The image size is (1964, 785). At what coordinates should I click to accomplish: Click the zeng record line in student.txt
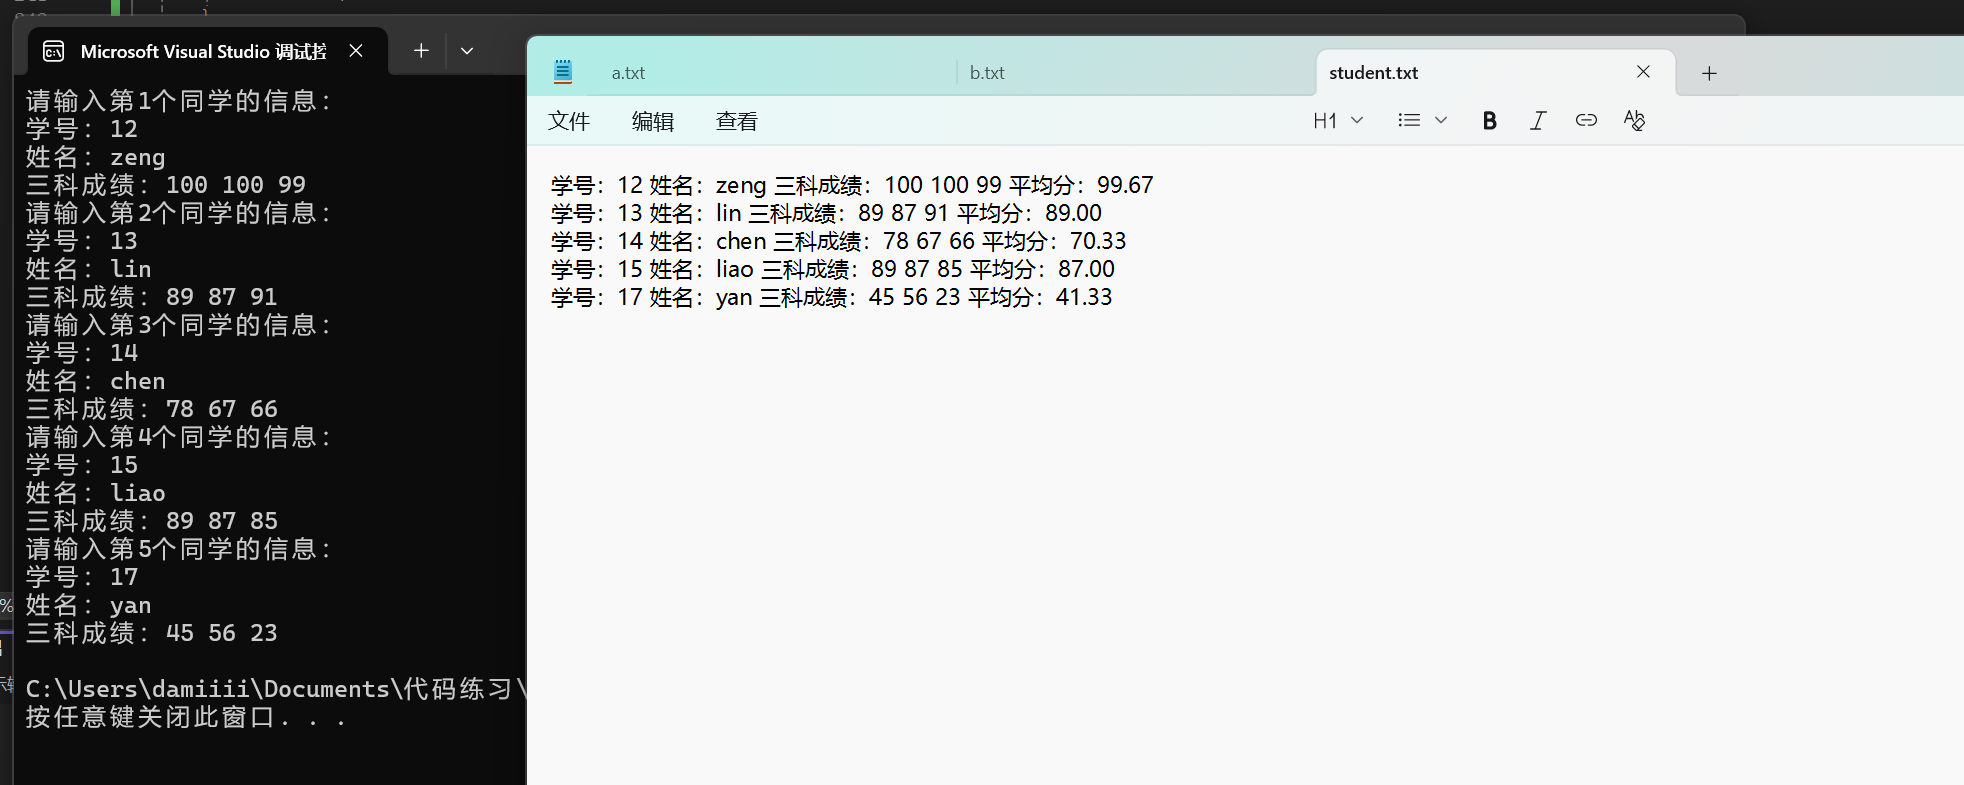pos(852,185)
